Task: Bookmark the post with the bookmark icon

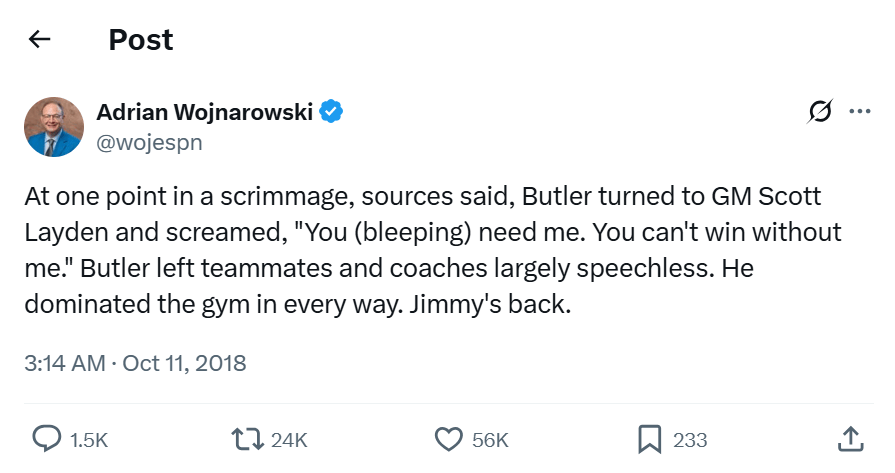Action: tap(650, 440)
